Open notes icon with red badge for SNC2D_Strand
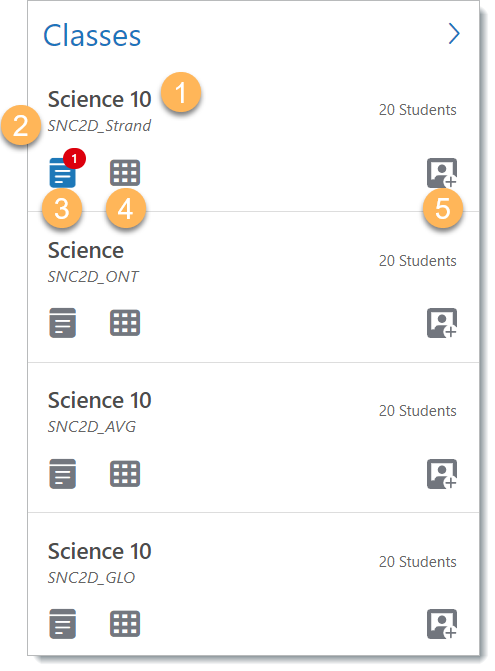The height and width of the screenshot is (671, 495). coord(62,173)
